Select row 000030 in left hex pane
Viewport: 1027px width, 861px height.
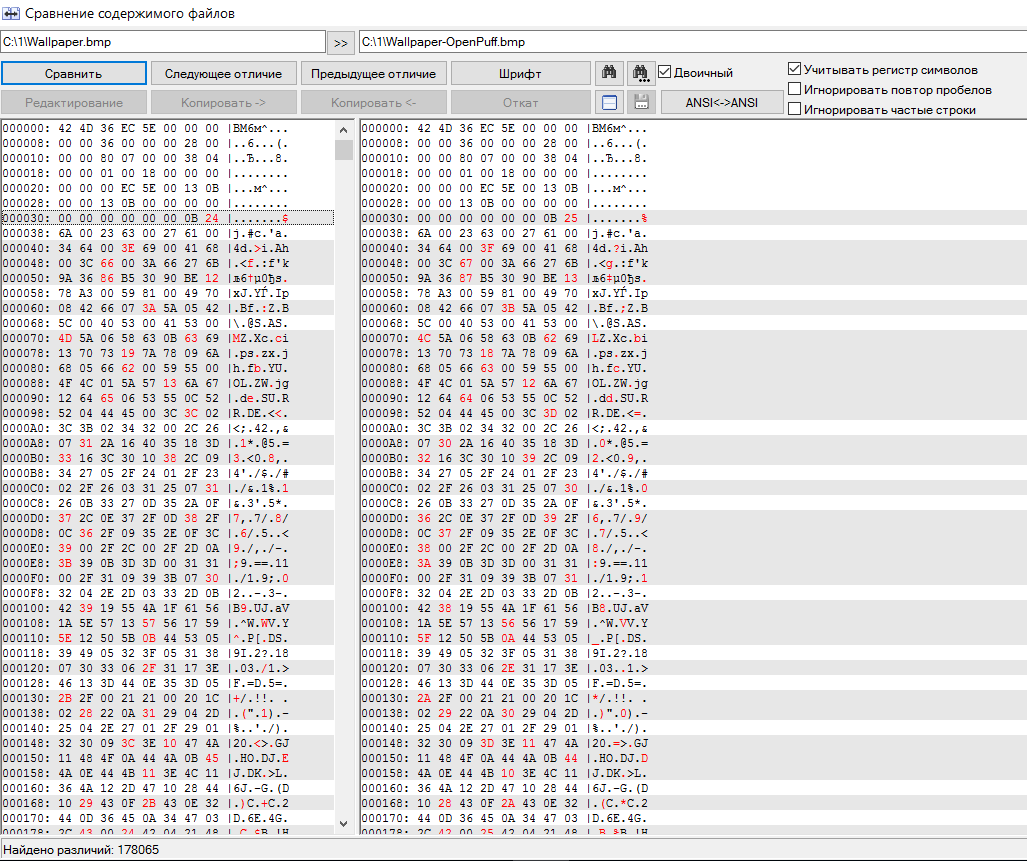coord(167,217)
